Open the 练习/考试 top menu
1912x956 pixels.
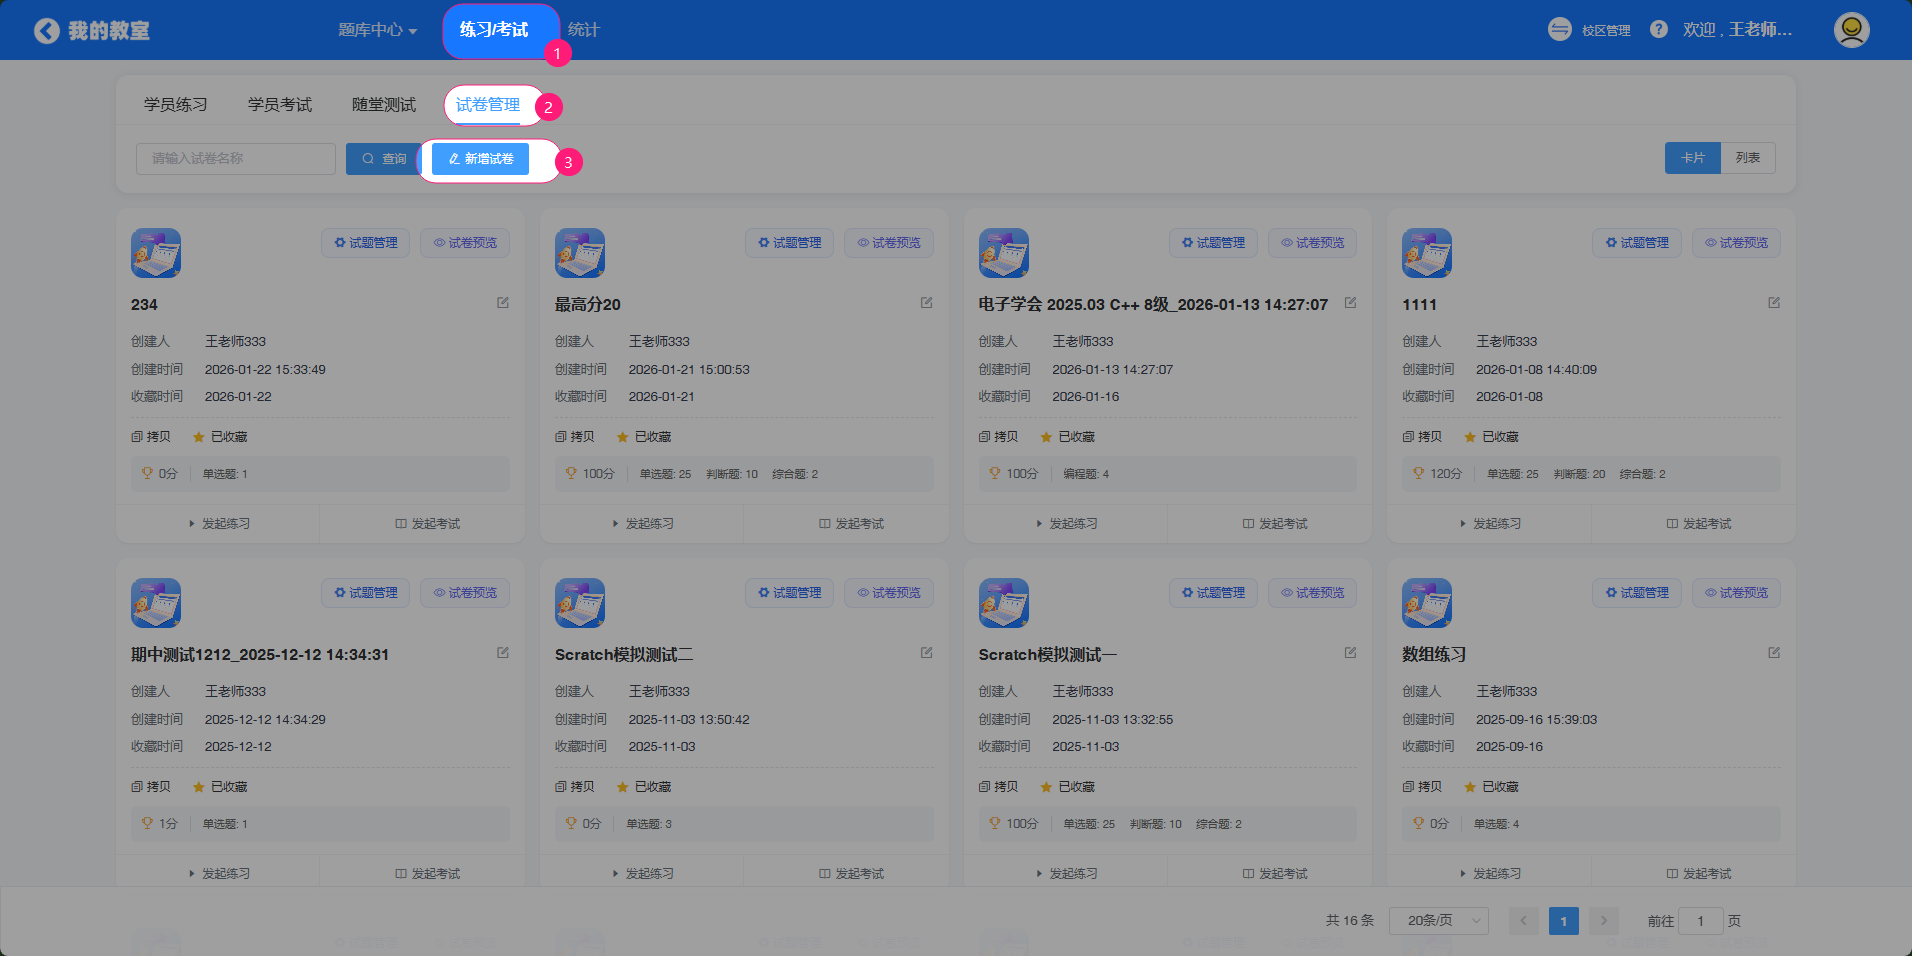[x=495, y=30]
